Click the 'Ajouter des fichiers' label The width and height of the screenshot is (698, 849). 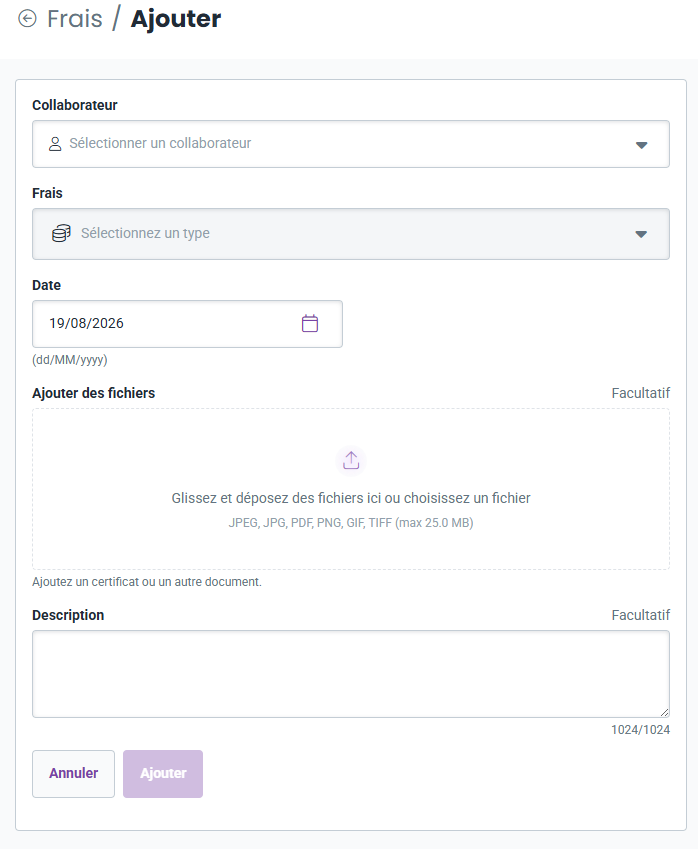(x=94, y=393)
